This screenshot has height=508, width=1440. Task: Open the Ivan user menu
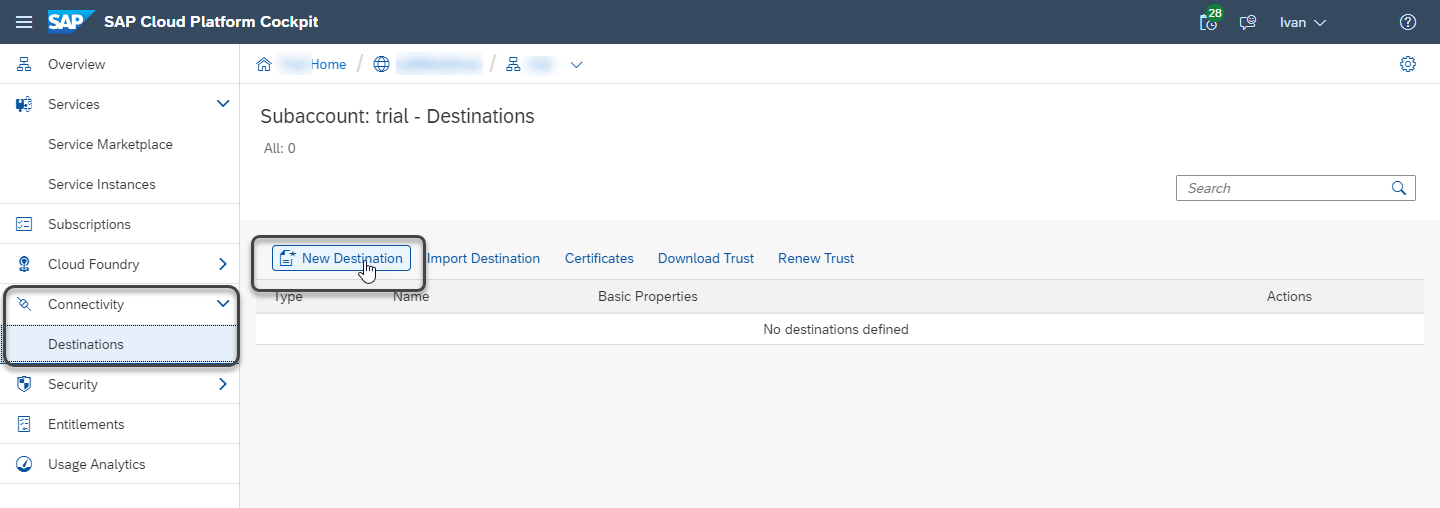(x=1303, y=22)
